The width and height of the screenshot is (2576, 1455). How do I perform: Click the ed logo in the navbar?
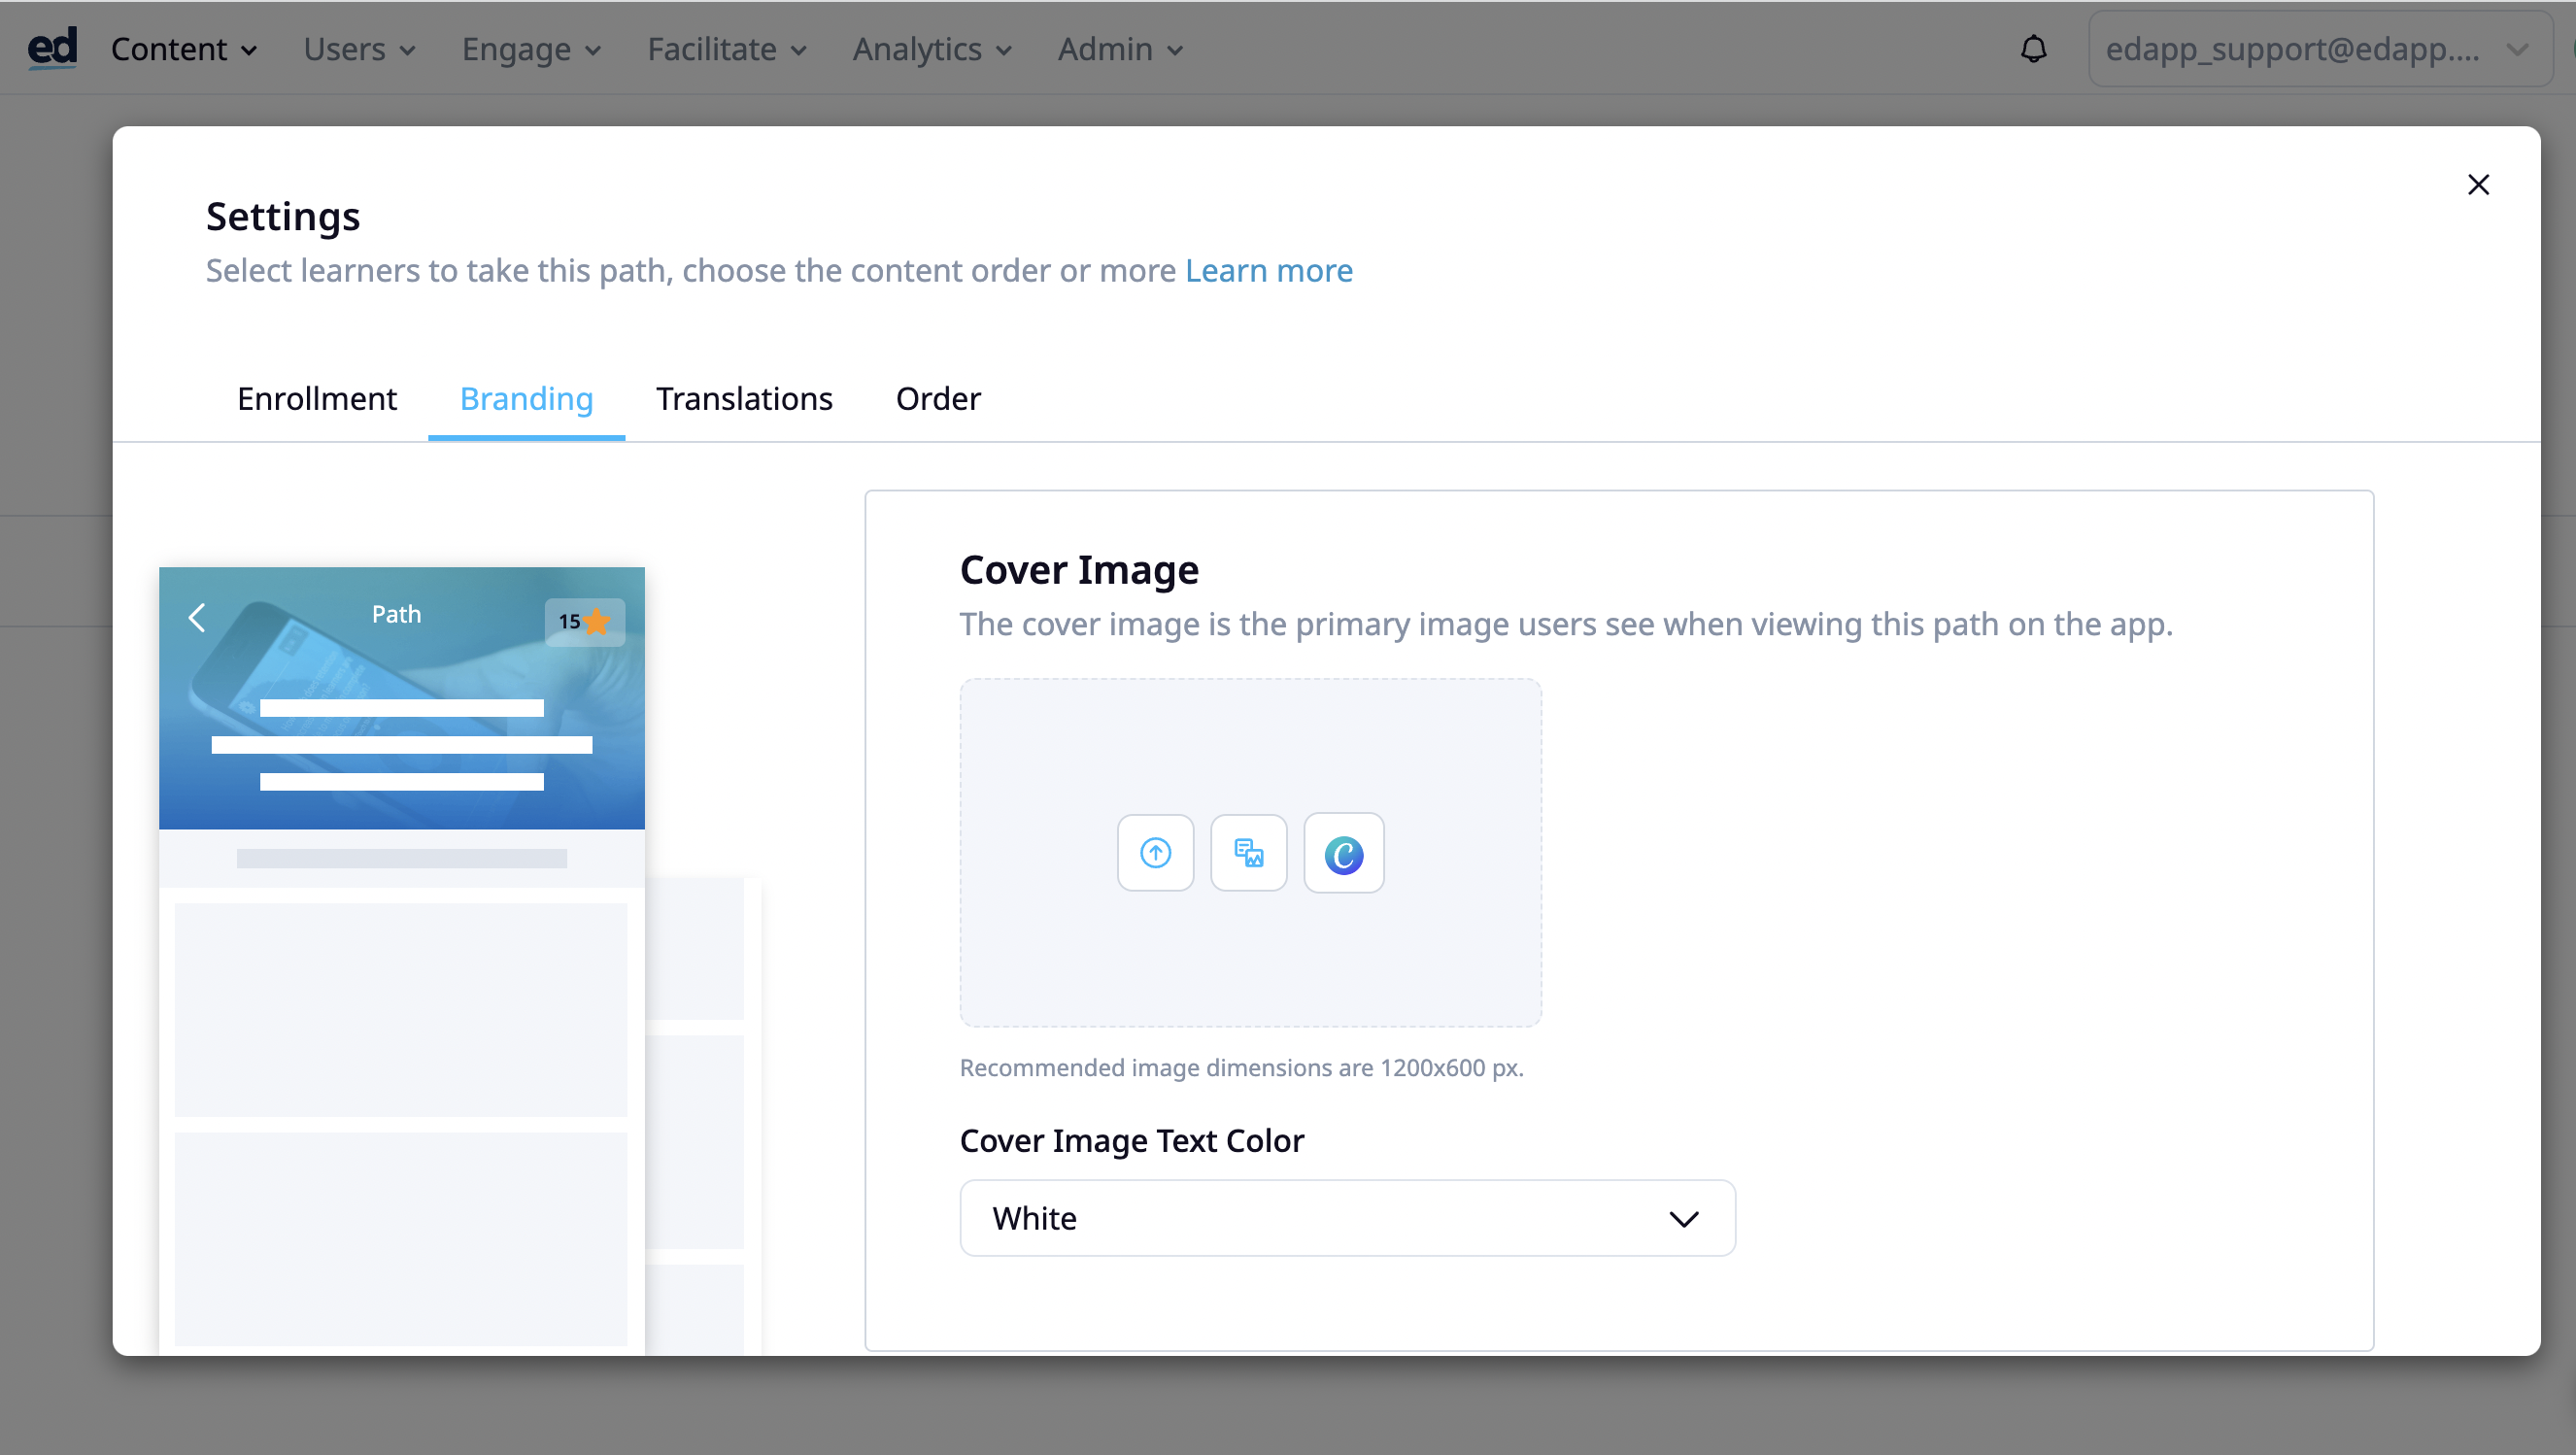(52, 48)
